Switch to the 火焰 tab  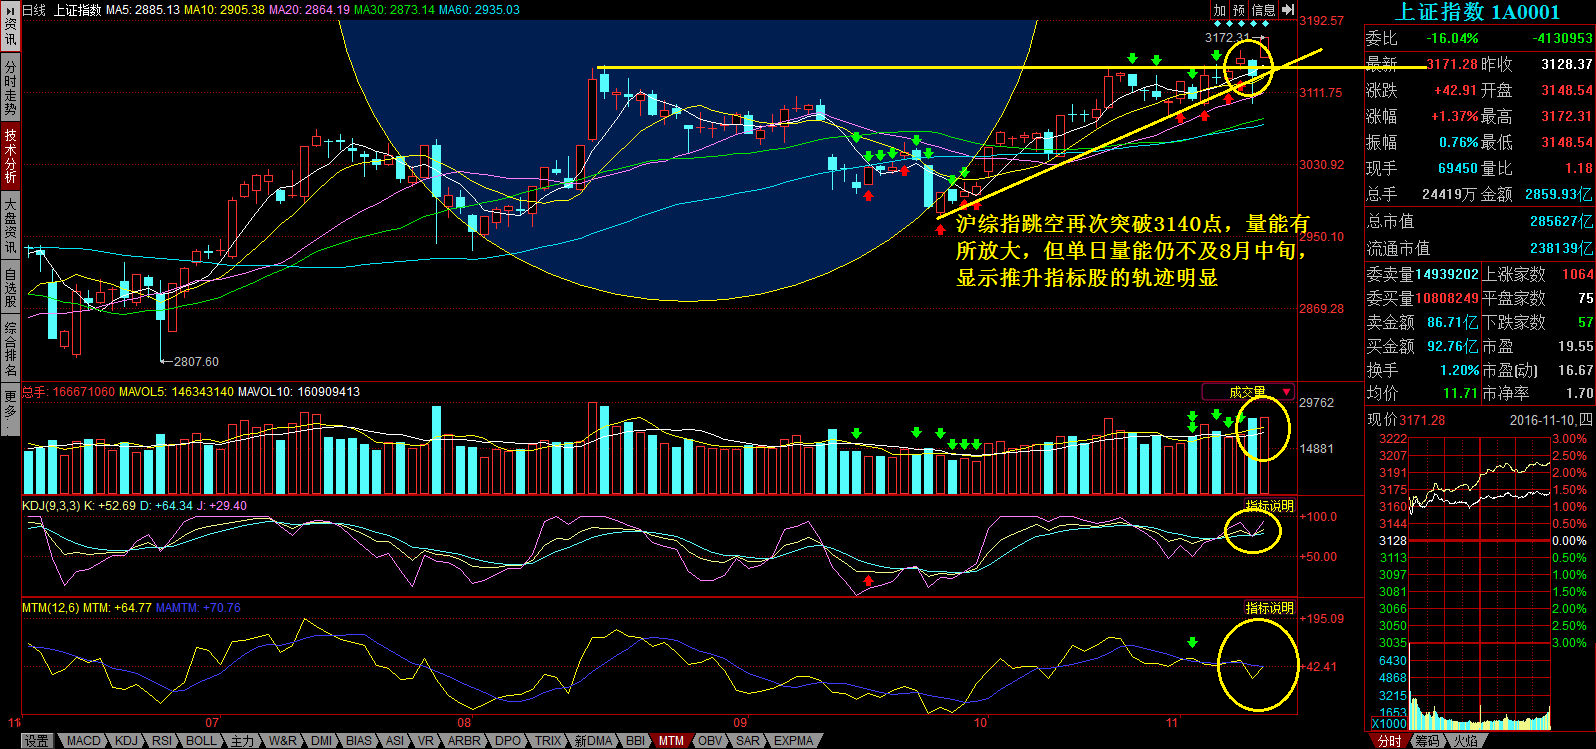(x=1464, y=741)
